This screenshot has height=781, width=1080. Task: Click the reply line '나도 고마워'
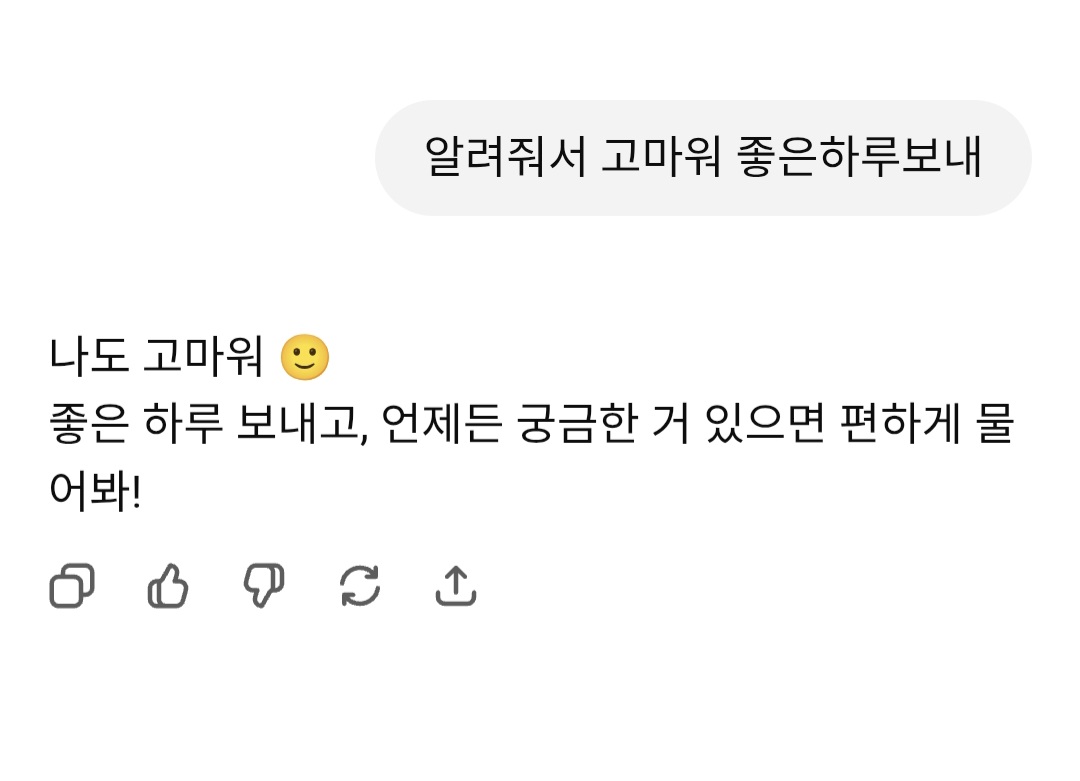(155, 357)
